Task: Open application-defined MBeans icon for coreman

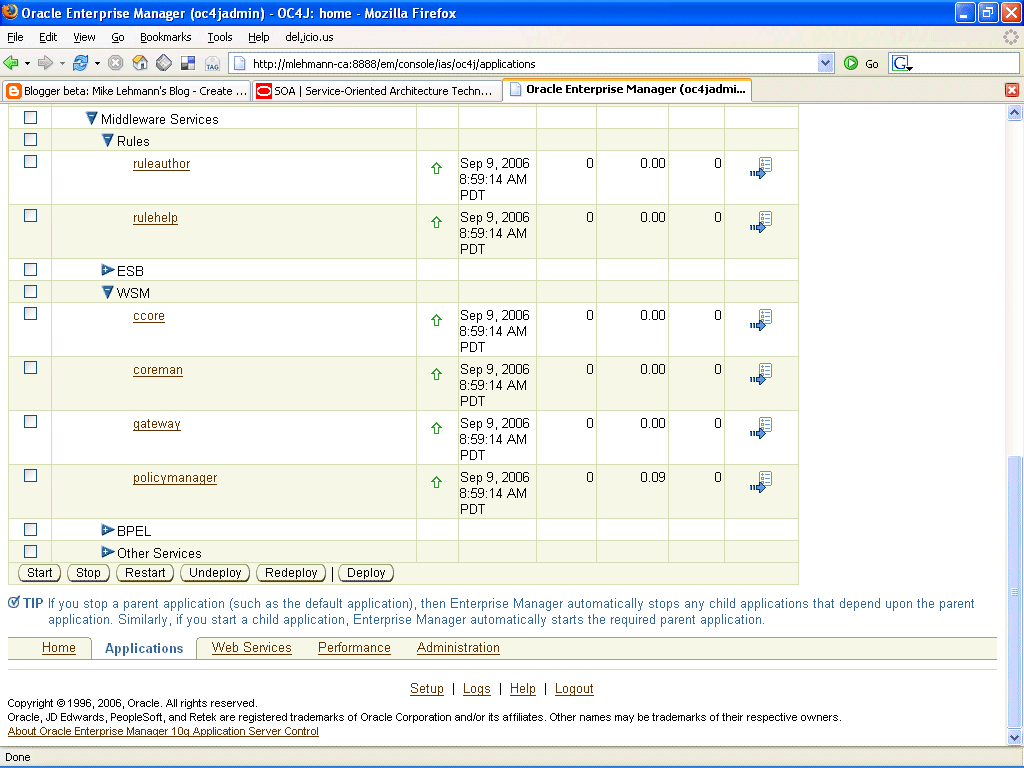Action: tap(761, 374)
